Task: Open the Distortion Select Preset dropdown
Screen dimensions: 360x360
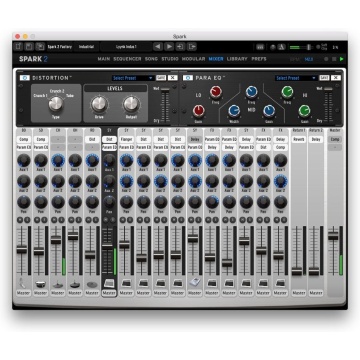Action: coord(133,78)
